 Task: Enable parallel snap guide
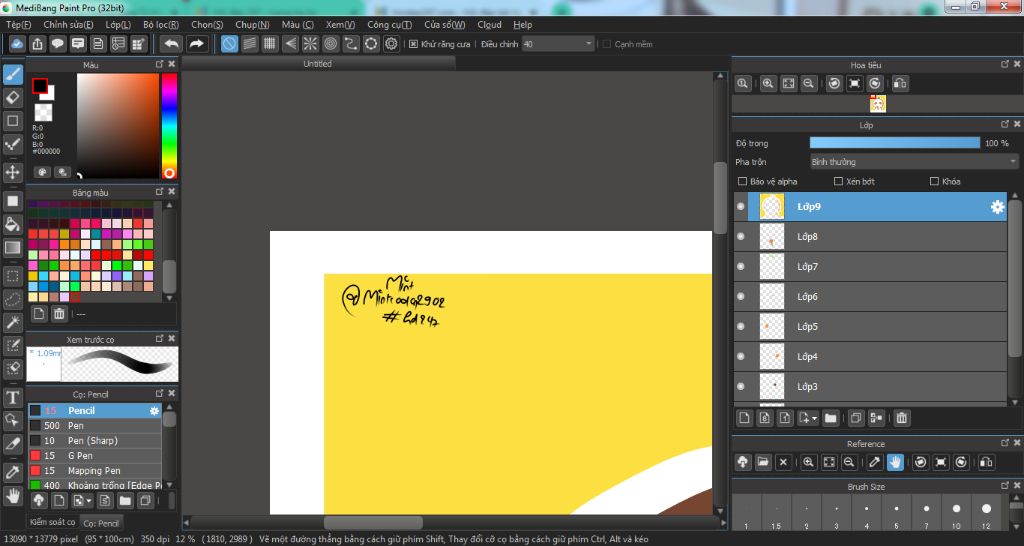coord(249,44)
